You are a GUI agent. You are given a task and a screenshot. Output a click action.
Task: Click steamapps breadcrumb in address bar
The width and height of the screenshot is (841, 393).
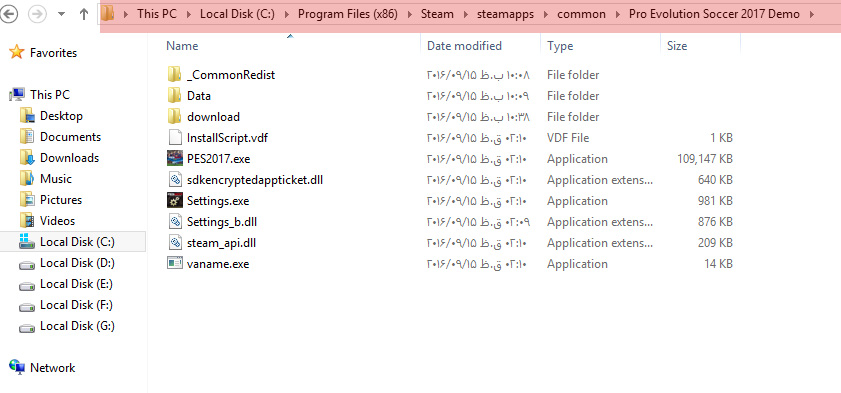(x=505, y=14)
